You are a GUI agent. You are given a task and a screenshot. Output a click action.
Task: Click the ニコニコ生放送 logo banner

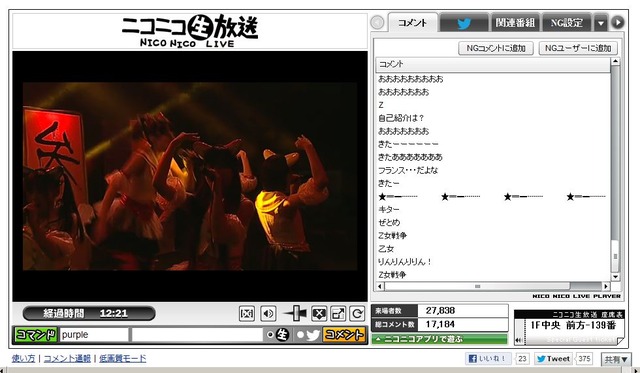(190, 31)
